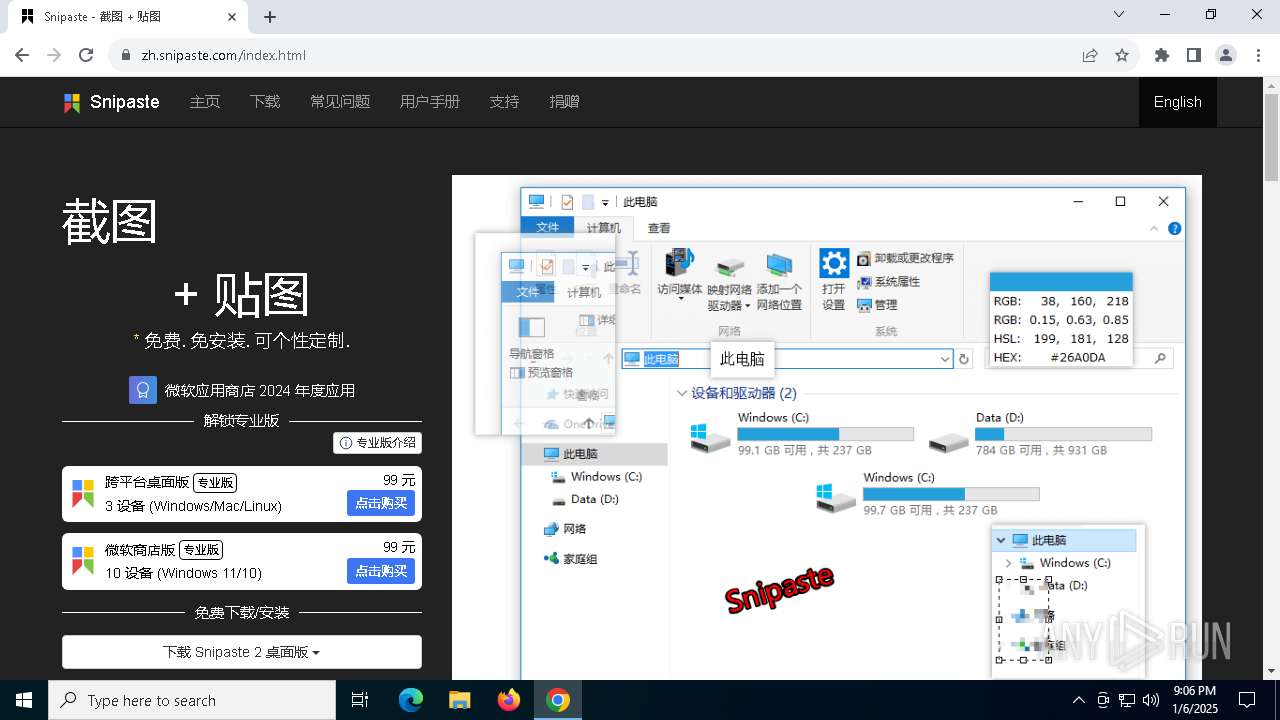Image resolution: width=1280 pixels, height=720 pixels.
Task: Go back to the previous page
Action: [x=22, y=55]
